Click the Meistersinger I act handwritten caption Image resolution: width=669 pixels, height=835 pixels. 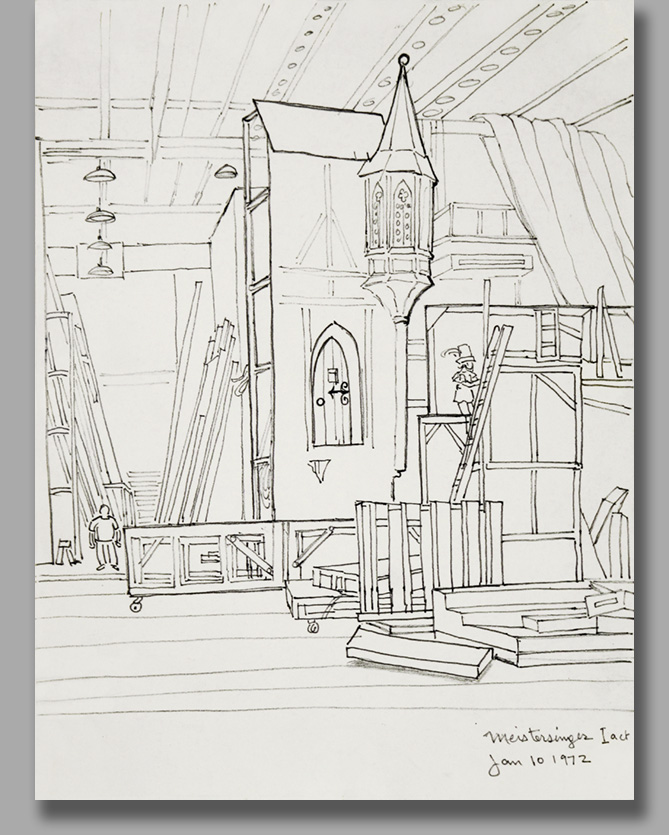tap(557, 736)
